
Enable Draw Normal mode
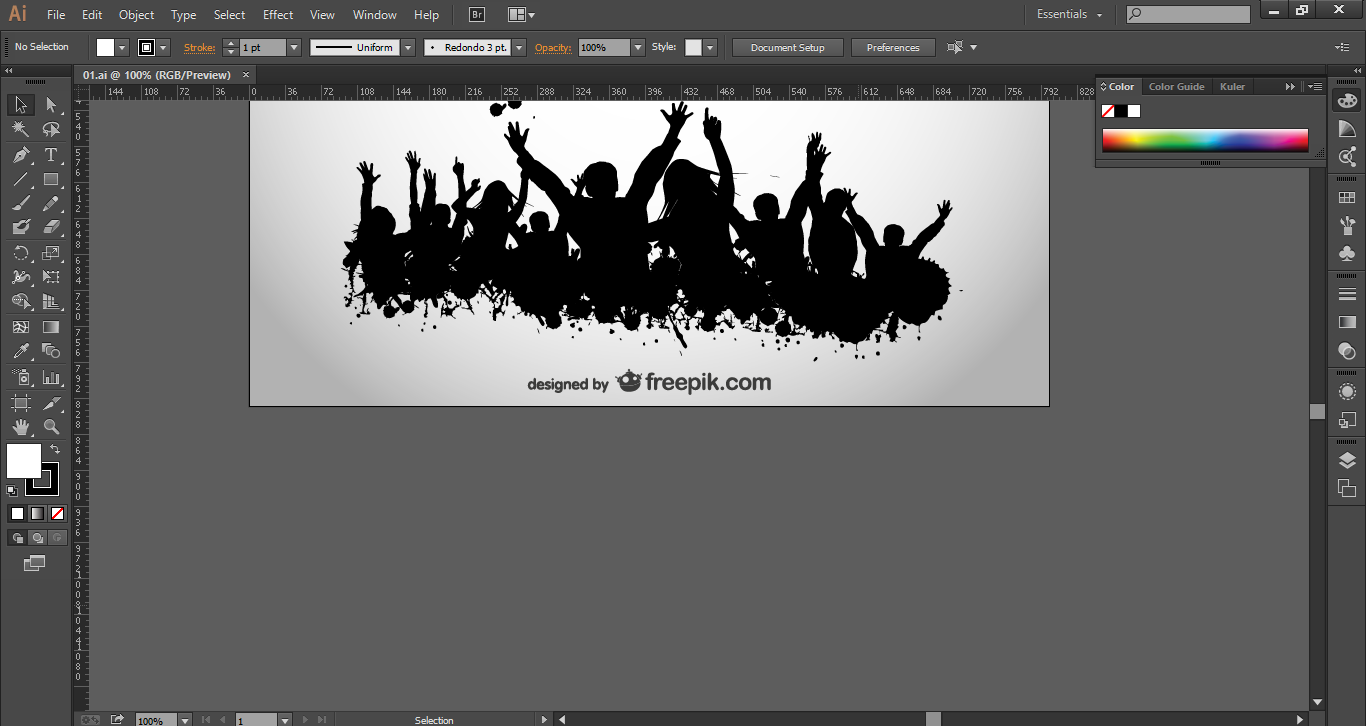[17, 537]
